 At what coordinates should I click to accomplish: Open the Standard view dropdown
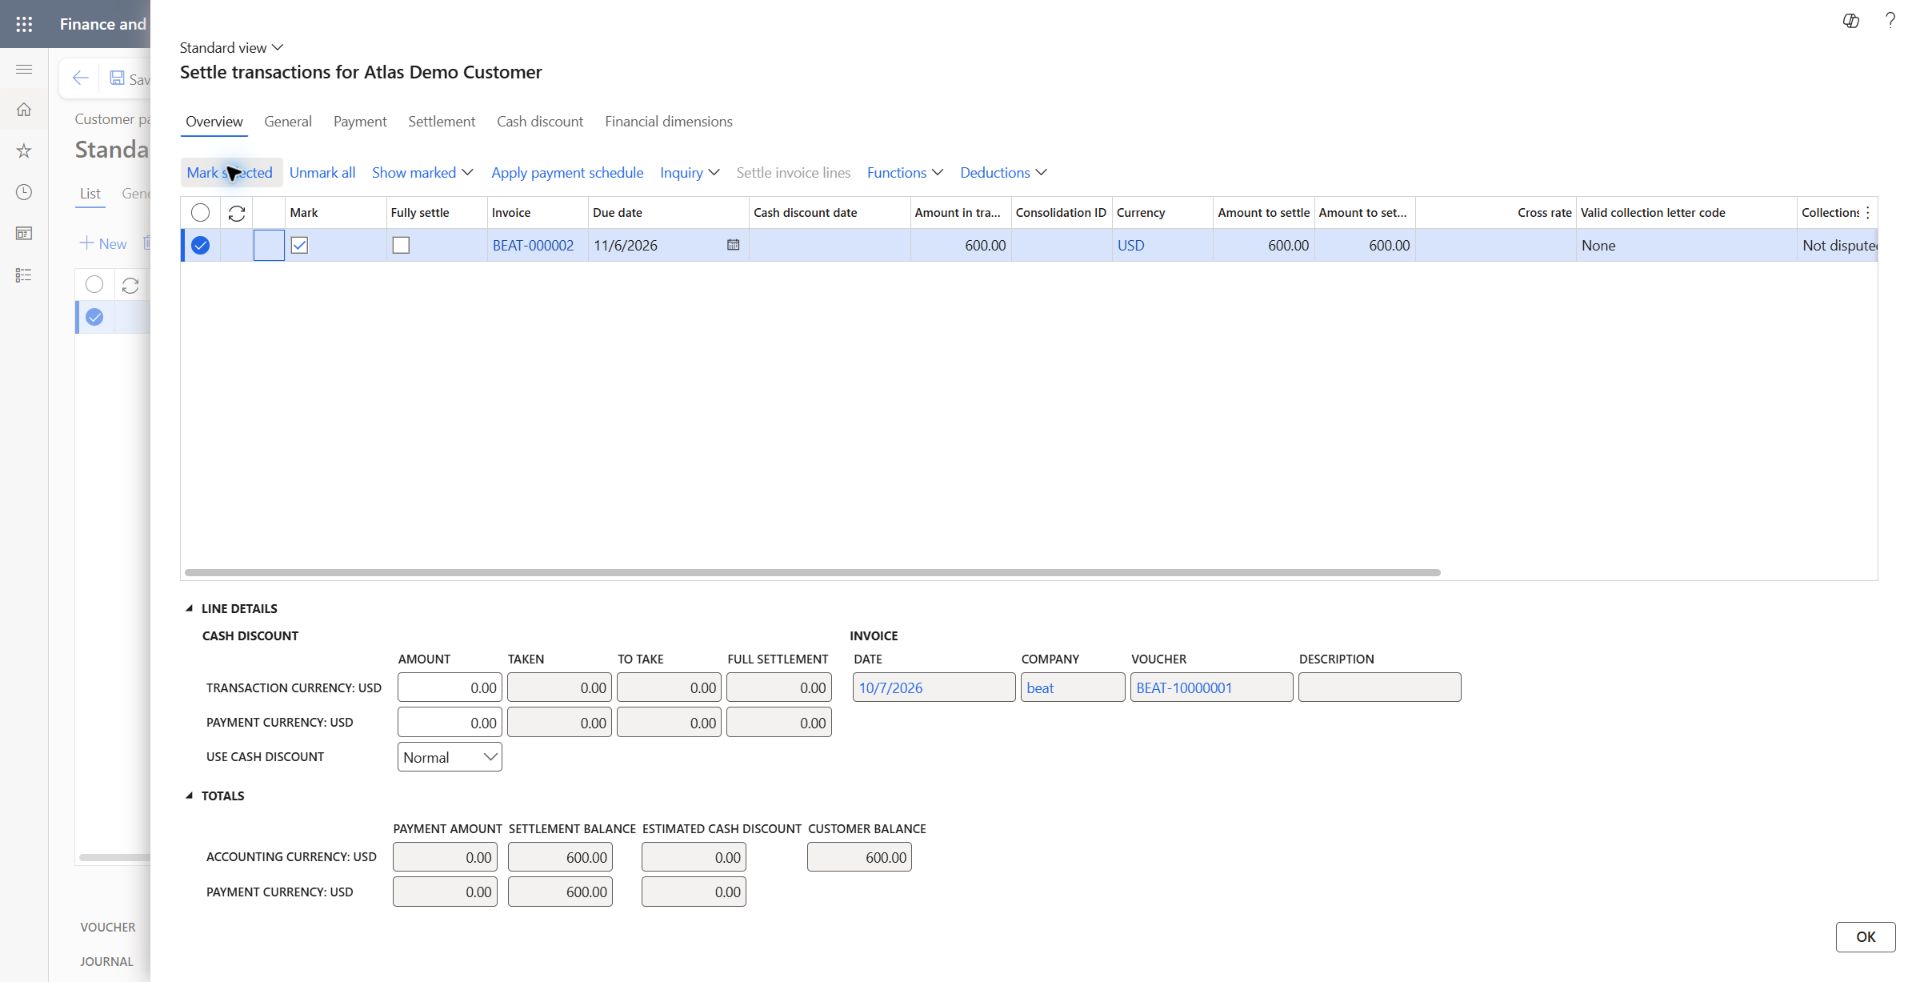[232, 47]
